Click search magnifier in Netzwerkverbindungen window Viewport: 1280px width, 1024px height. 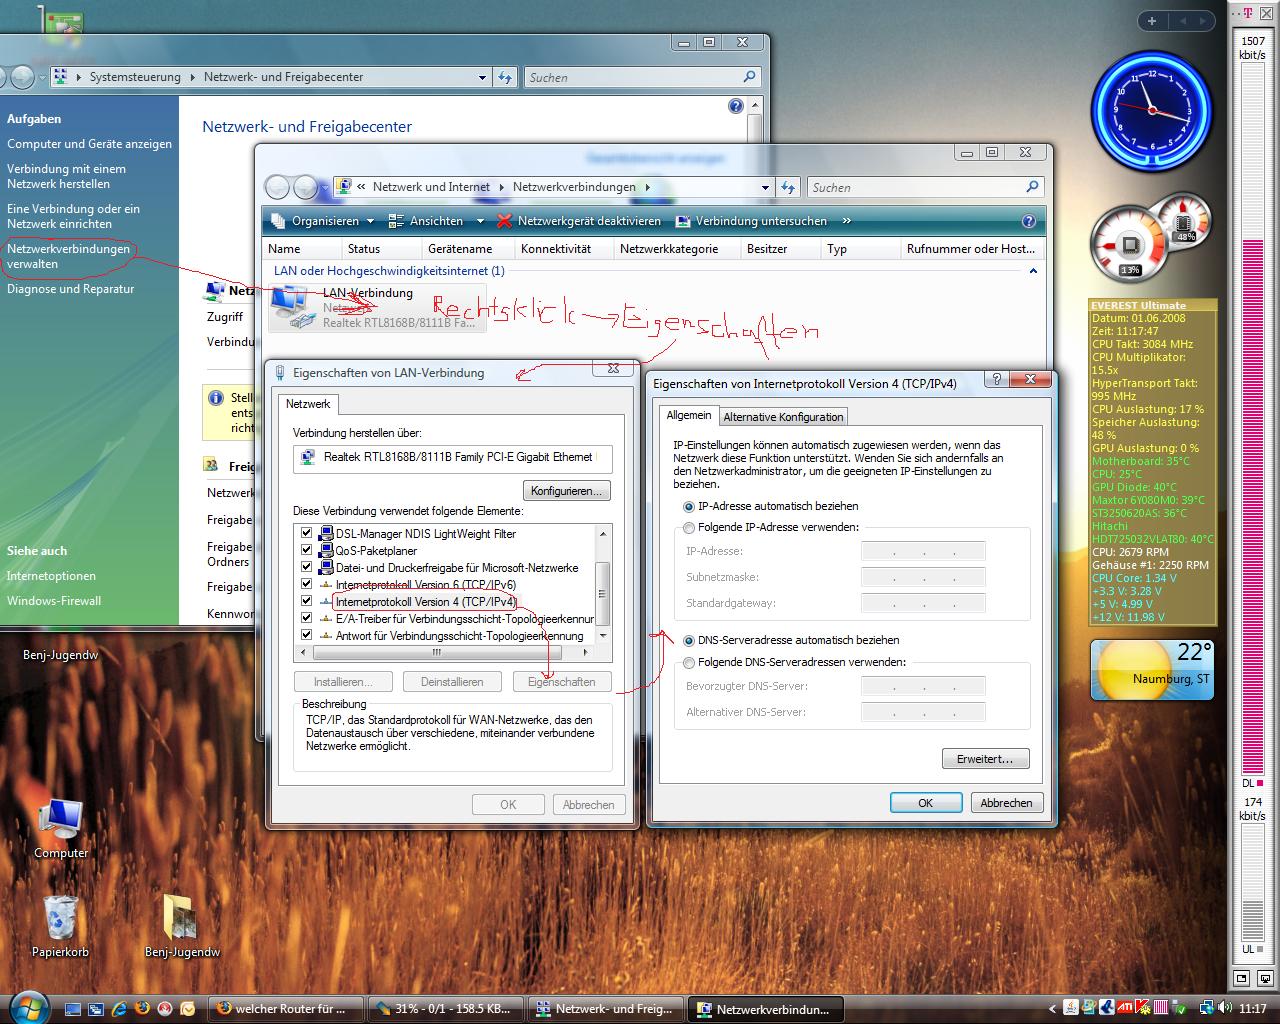1033,187
